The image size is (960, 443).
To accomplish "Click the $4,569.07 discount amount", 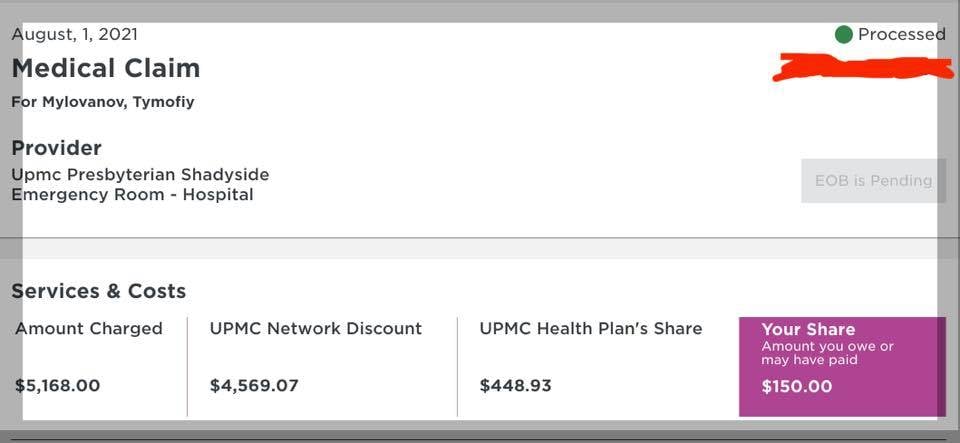I will coord(254,385).
